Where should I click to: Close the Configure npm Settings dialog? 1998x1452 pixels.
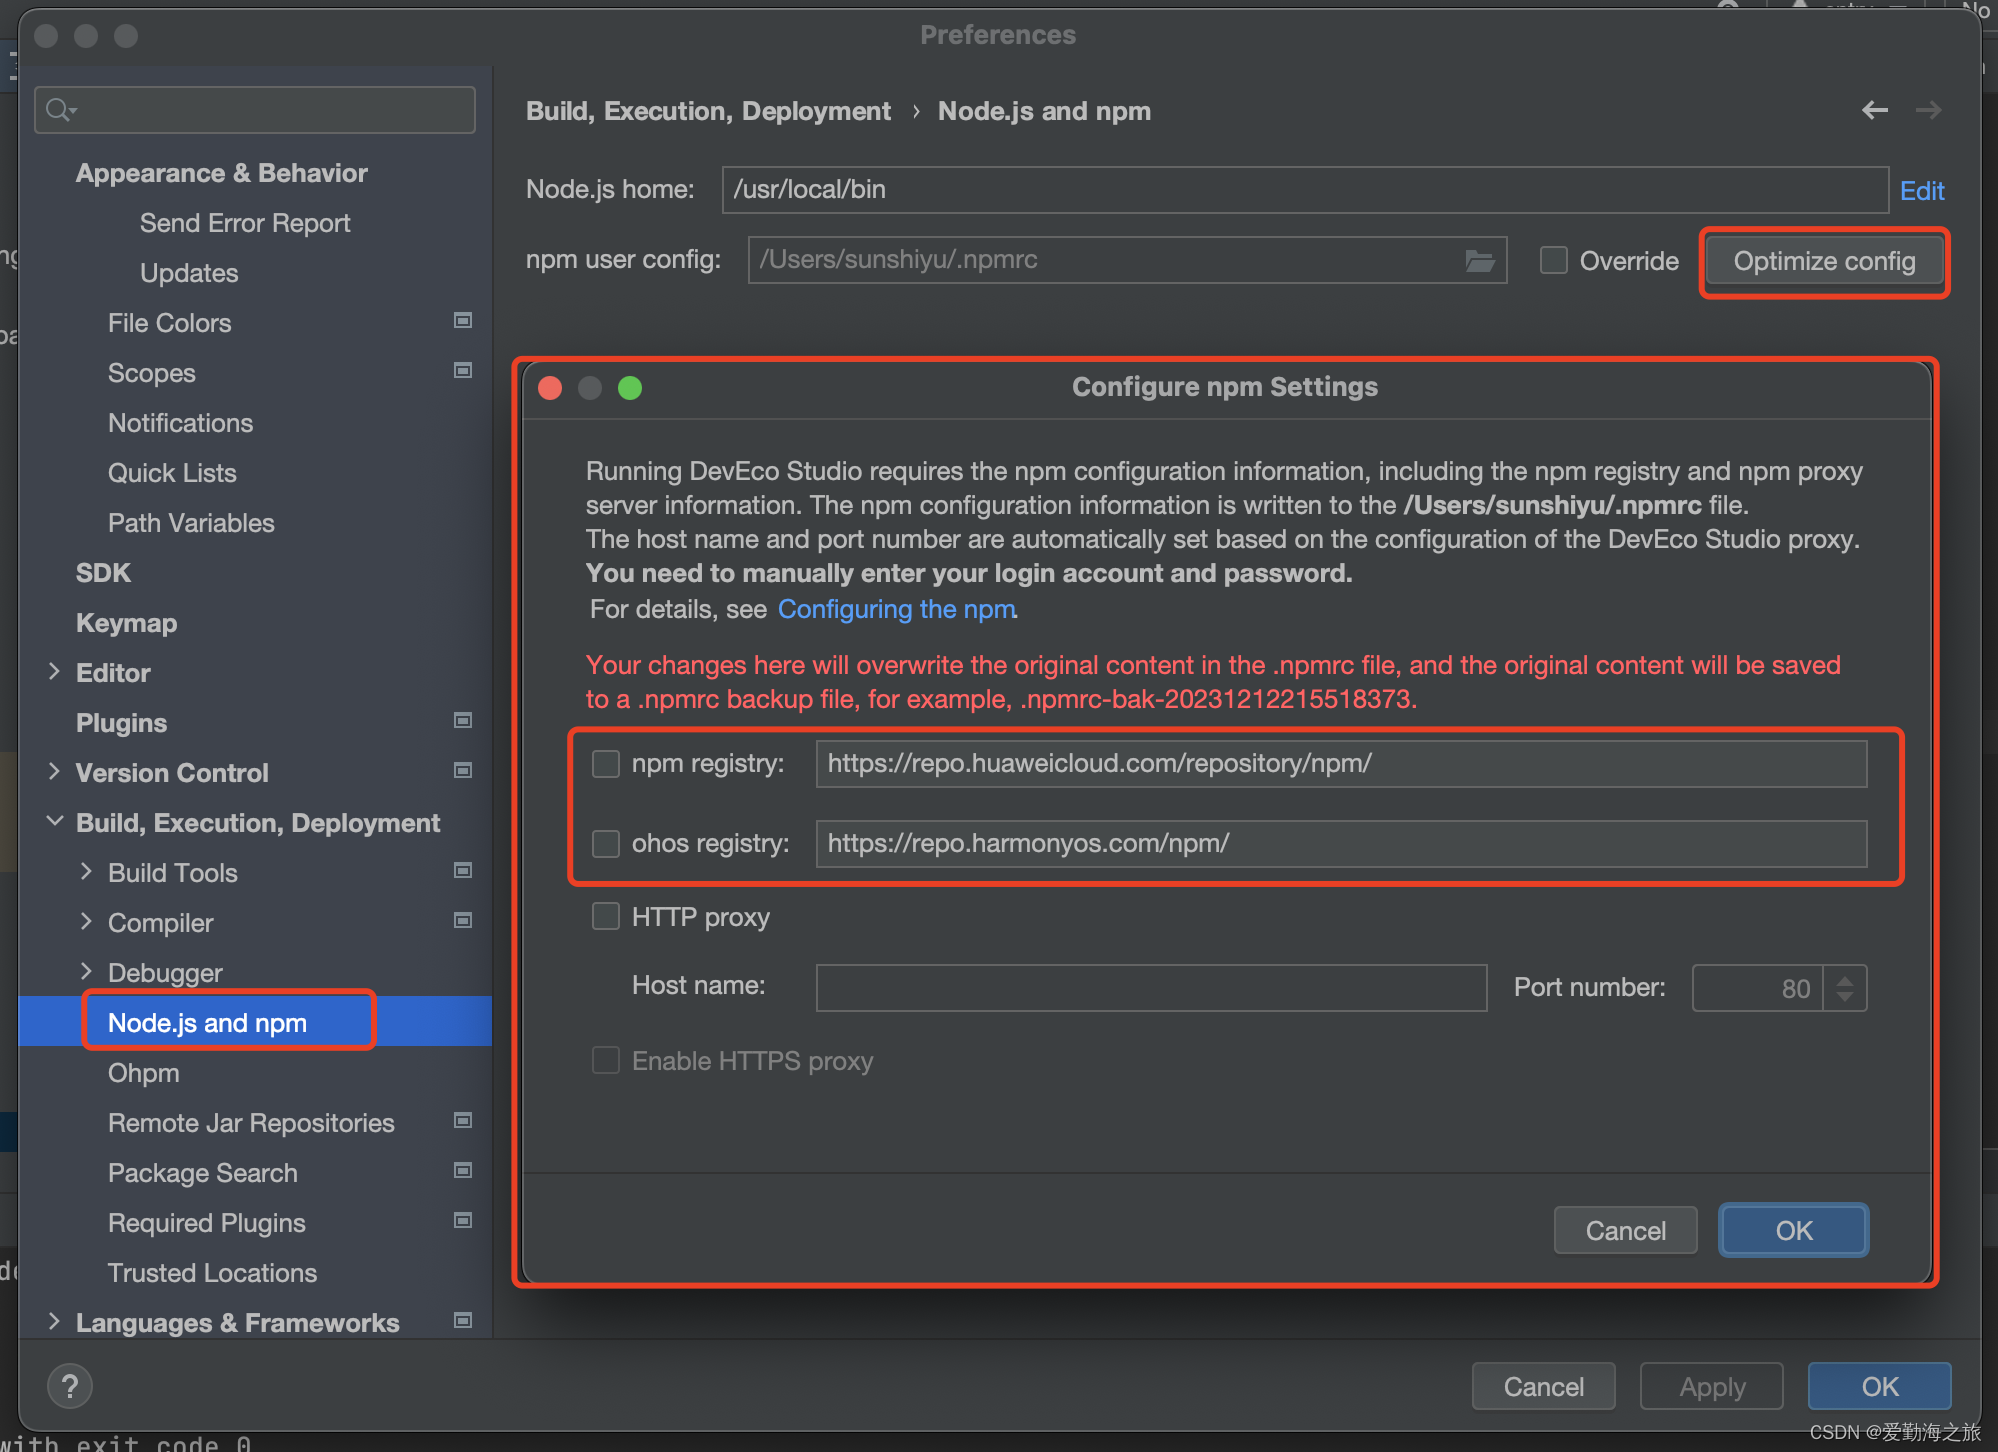550,388
